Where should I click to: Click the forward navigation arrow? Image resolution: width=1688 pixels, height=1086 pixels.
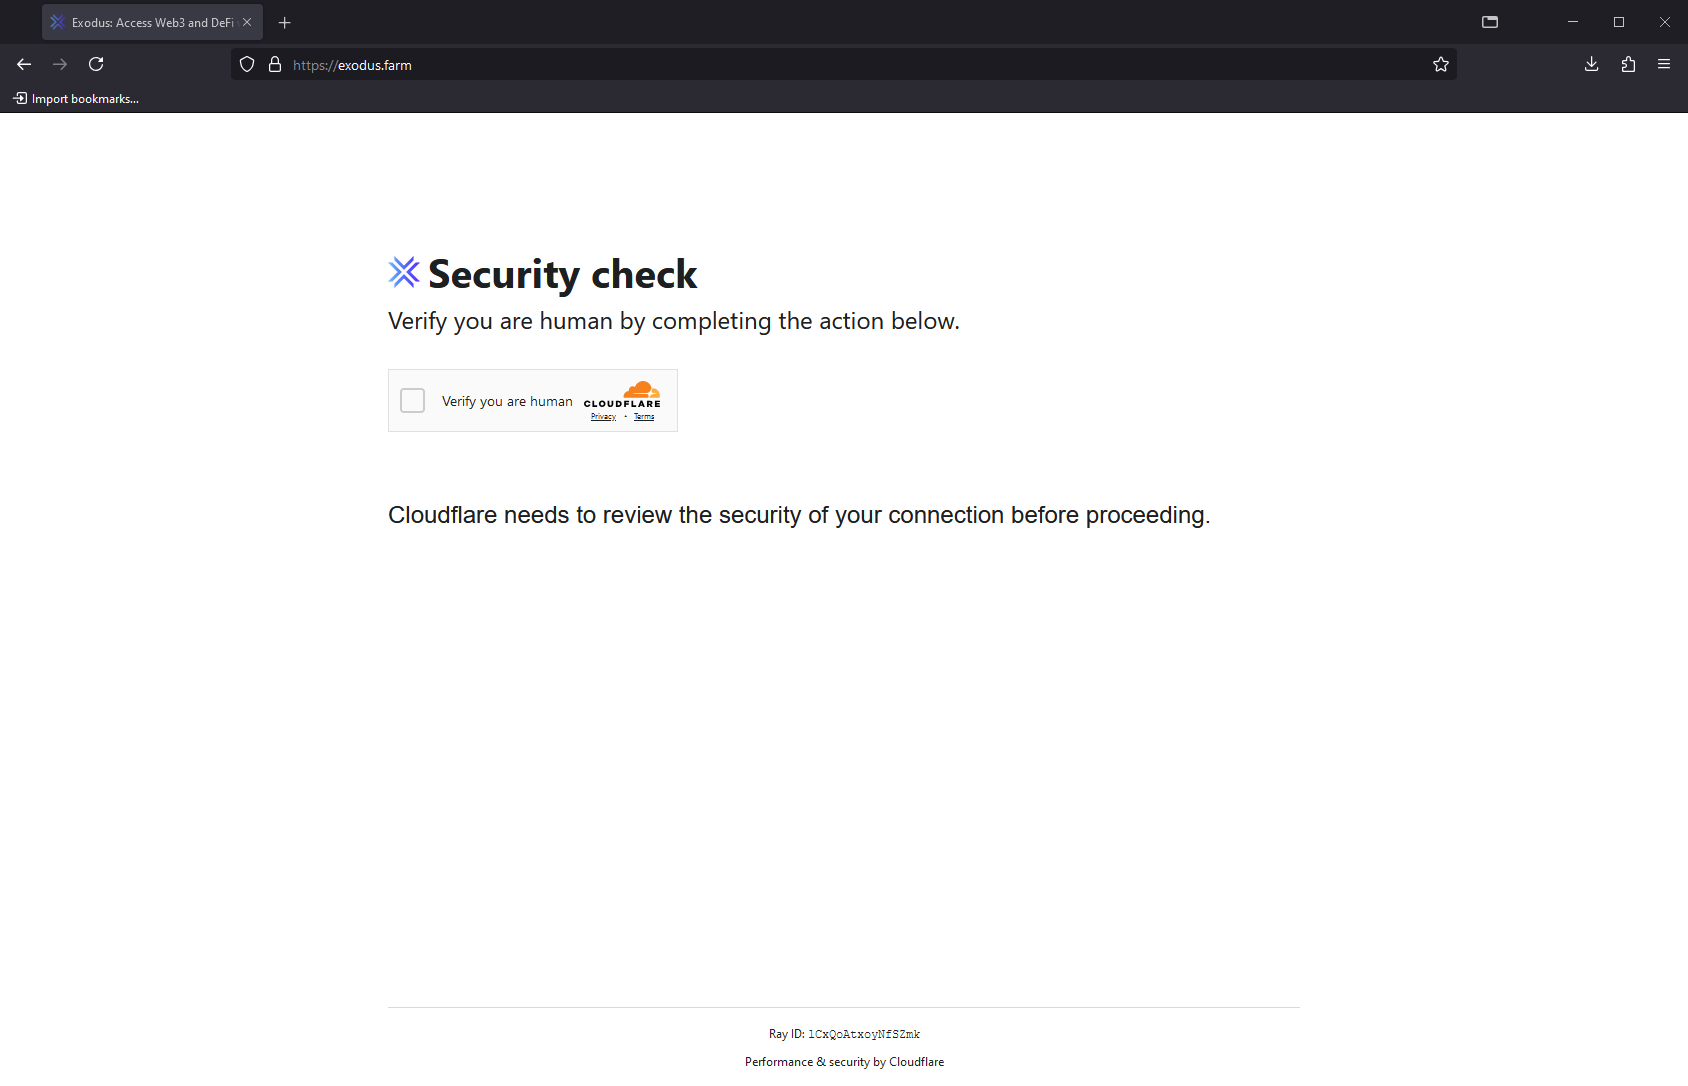coord(60,64)
